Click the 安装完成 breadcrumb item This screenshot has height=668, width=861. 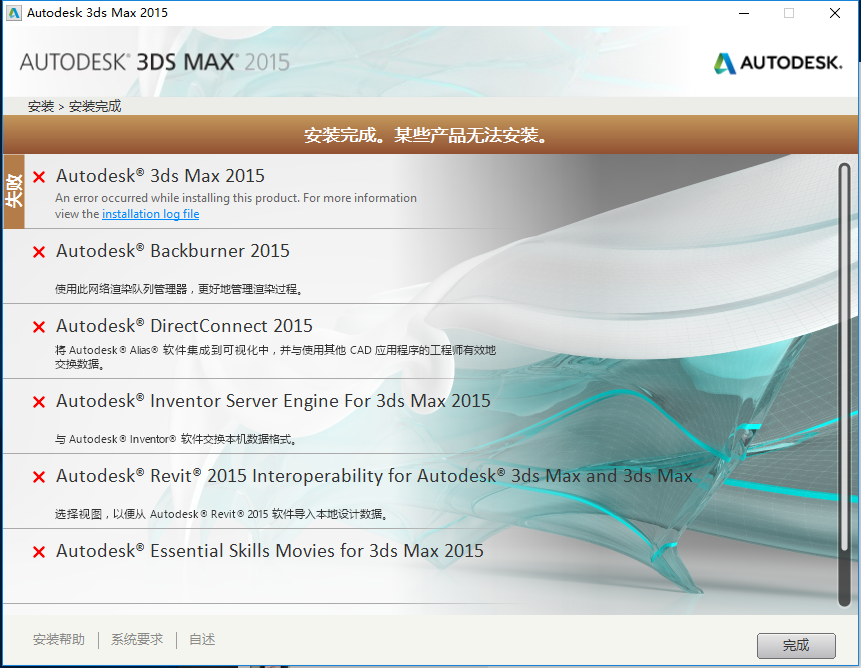pyautogui.click(x=95, y=106)
